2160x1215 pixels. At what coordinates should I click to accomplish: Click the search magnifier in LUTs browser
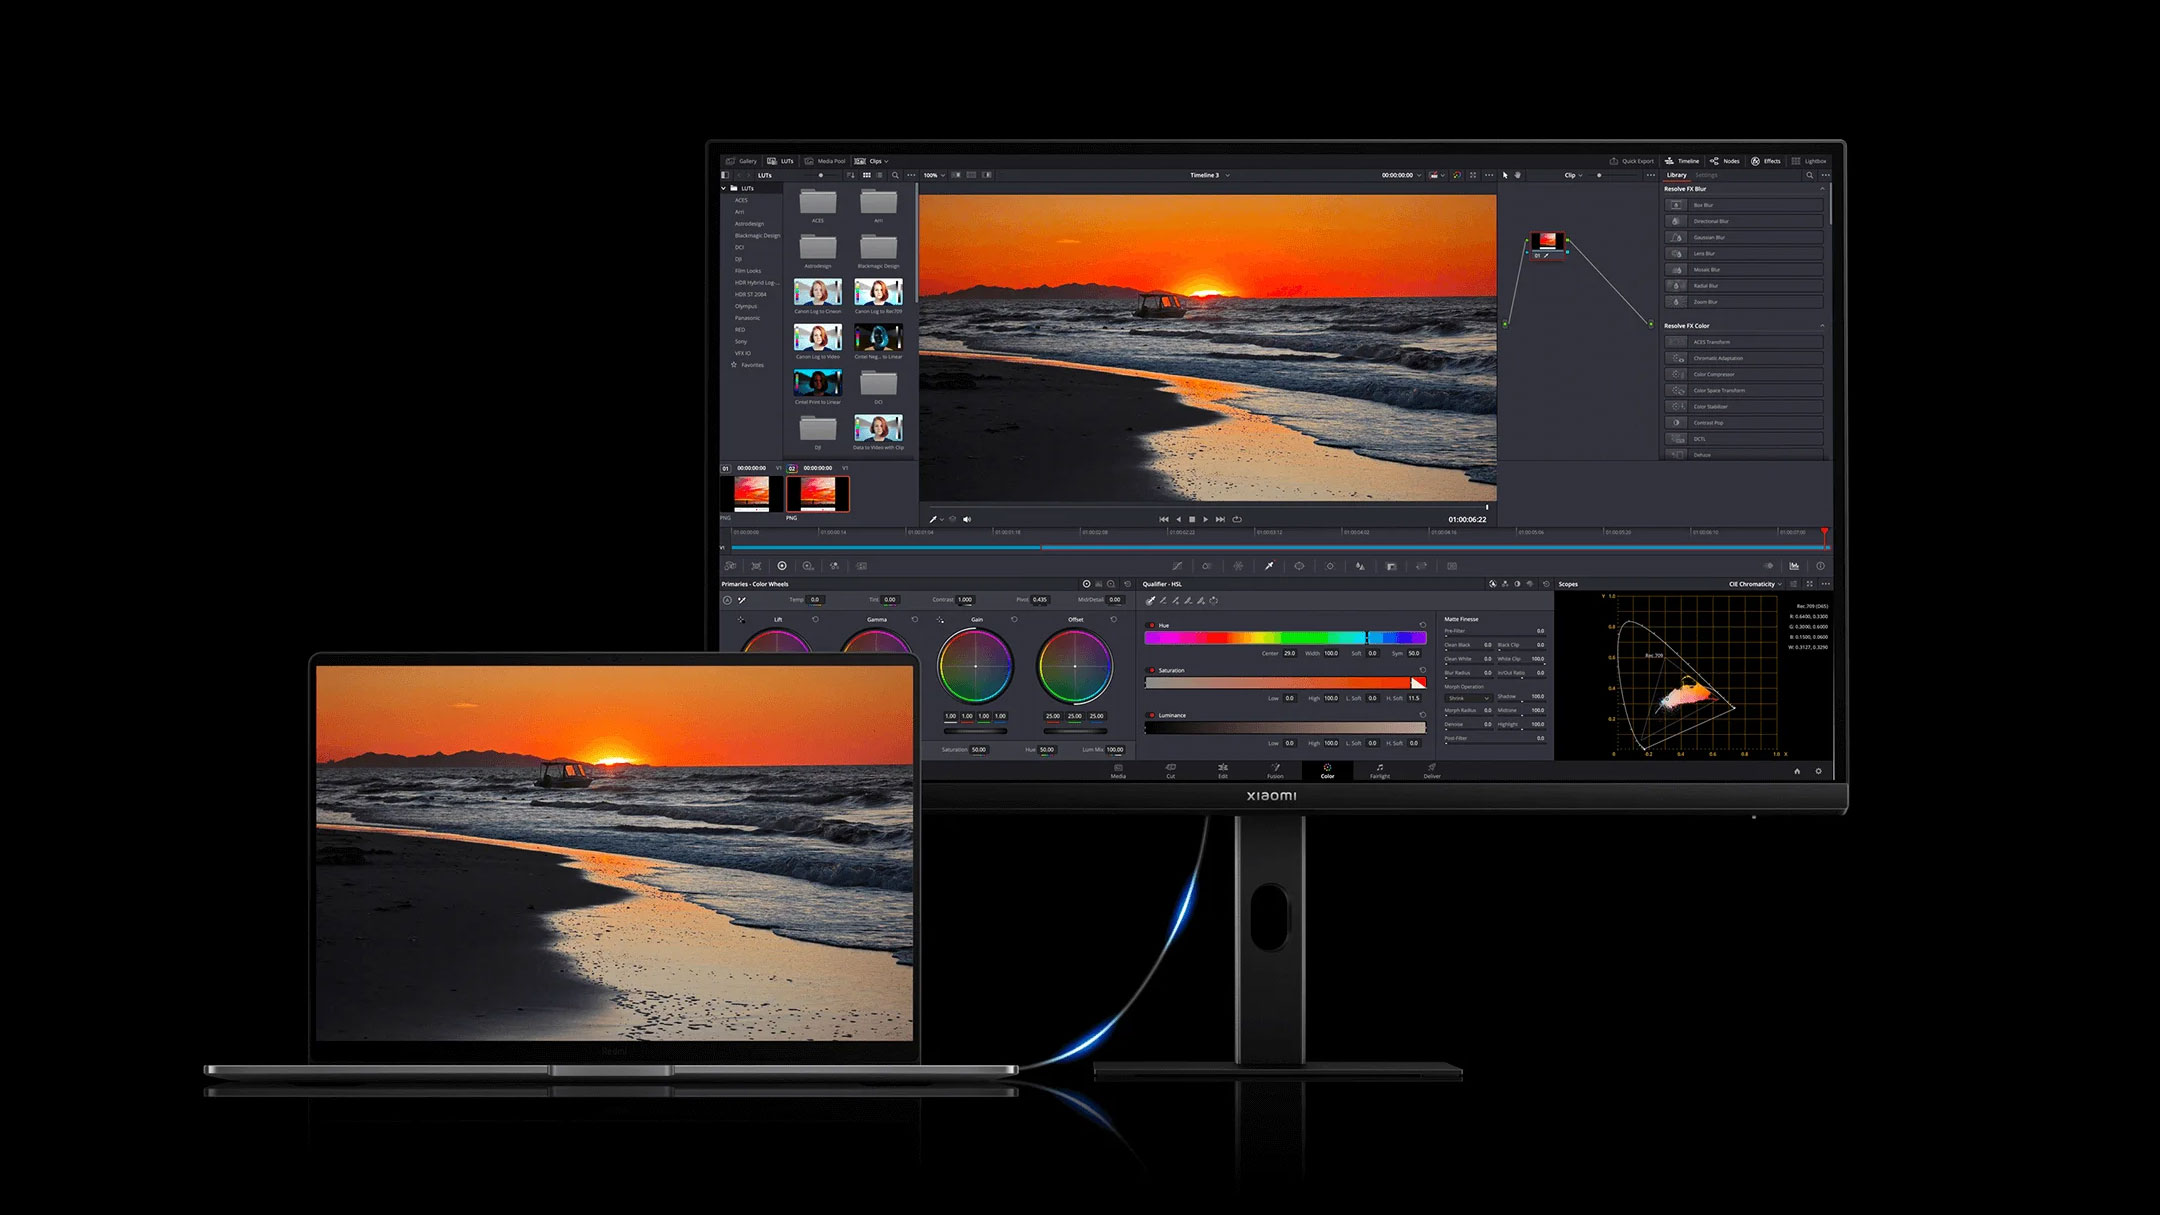895,175
